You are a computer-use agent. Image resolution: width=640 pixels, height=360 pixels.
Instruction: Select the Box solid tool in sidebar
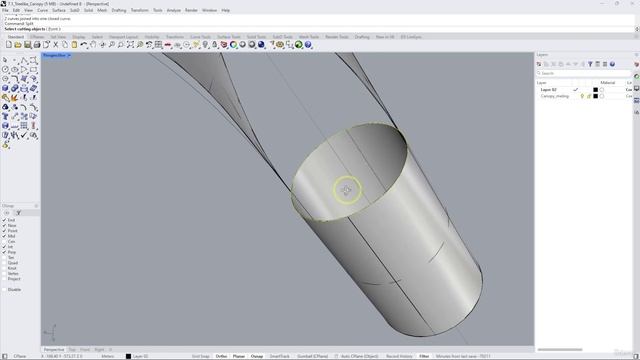(x=5, y=88)
